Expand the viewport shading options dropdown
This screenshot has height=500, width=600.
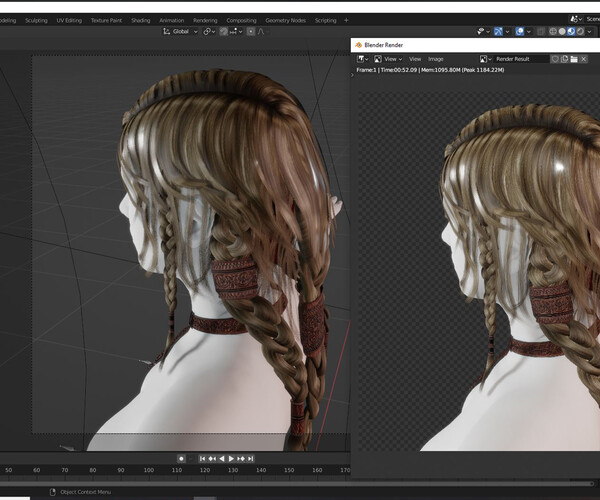(x=589, y=31)
